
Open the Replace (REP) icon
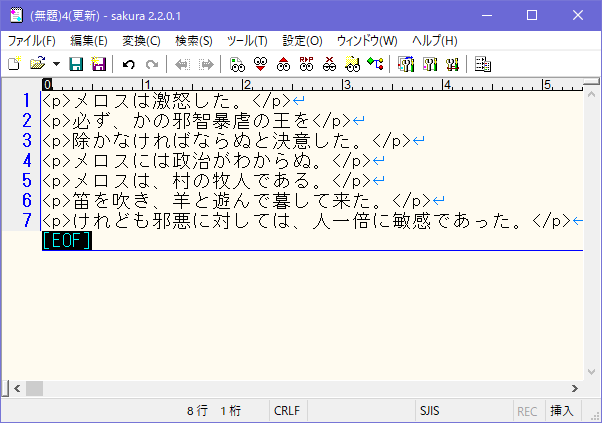click(x=306, y=64)
